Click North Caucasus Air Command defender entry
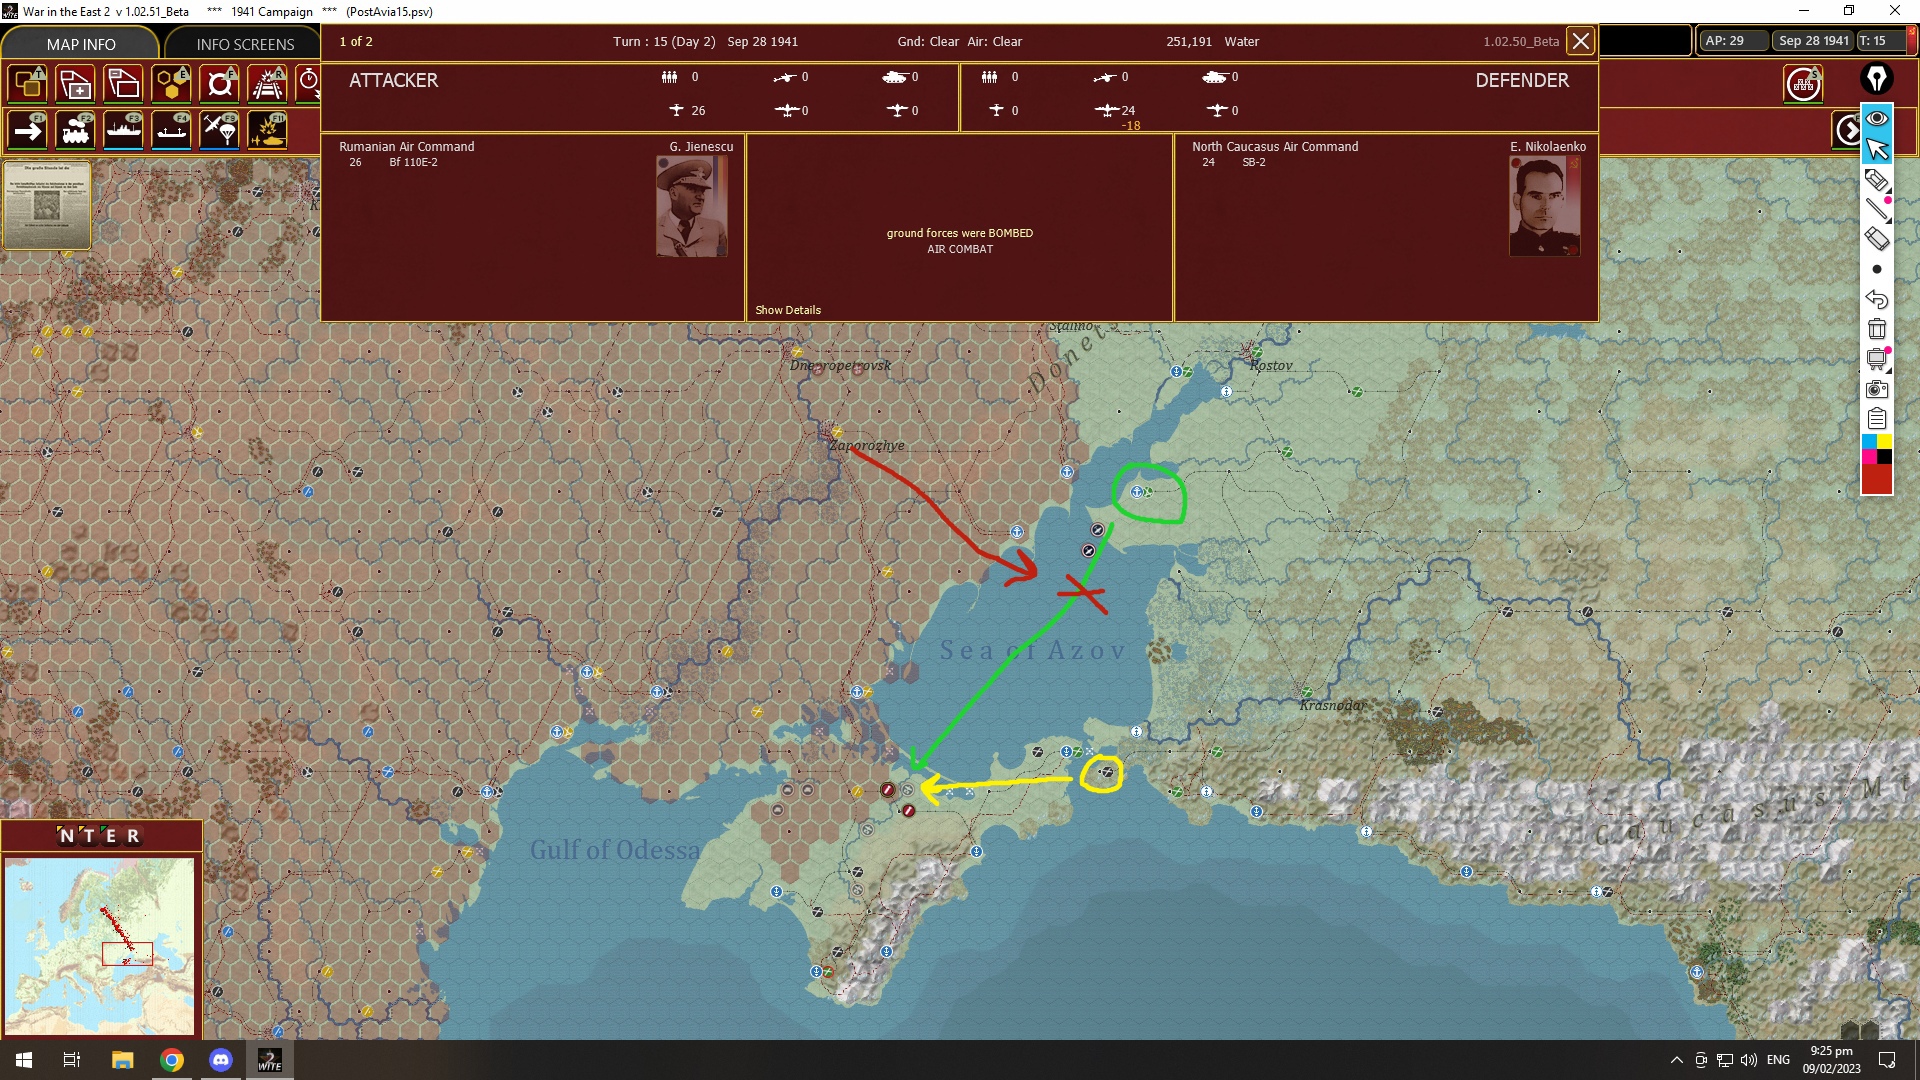This screenshot has width=1920, height=1080. (x=1275, y=147)
